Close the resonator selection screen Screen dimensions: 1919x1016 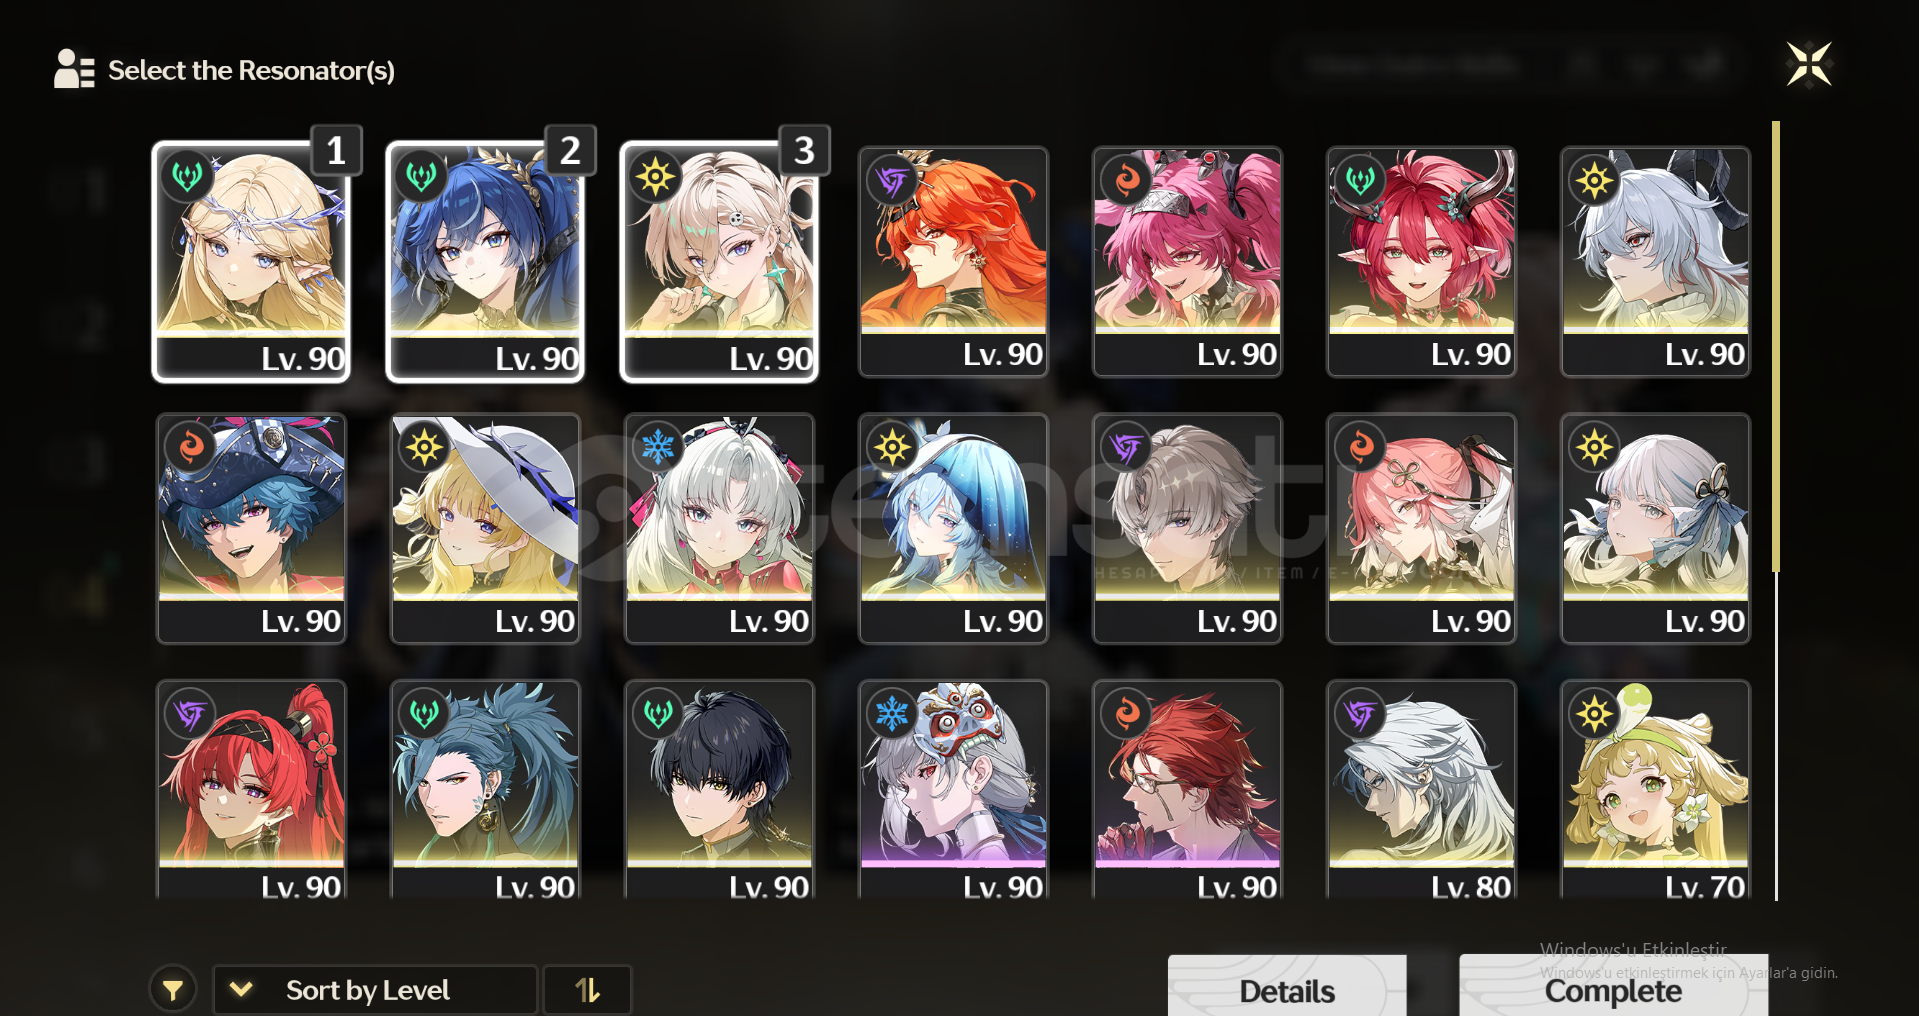click(1809, 65)
